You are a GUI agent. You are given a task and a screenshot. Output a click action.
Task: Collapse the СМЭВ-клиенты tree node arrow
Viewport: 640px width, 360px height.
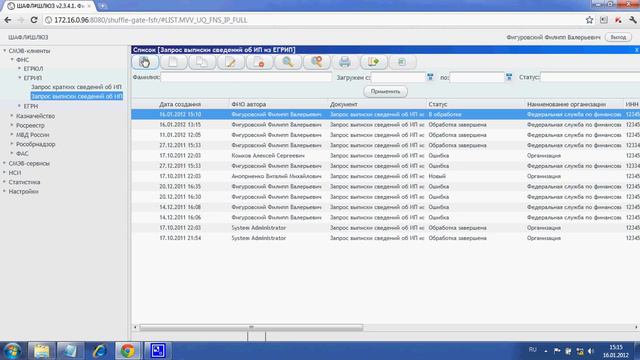click(x=5, y=51)
